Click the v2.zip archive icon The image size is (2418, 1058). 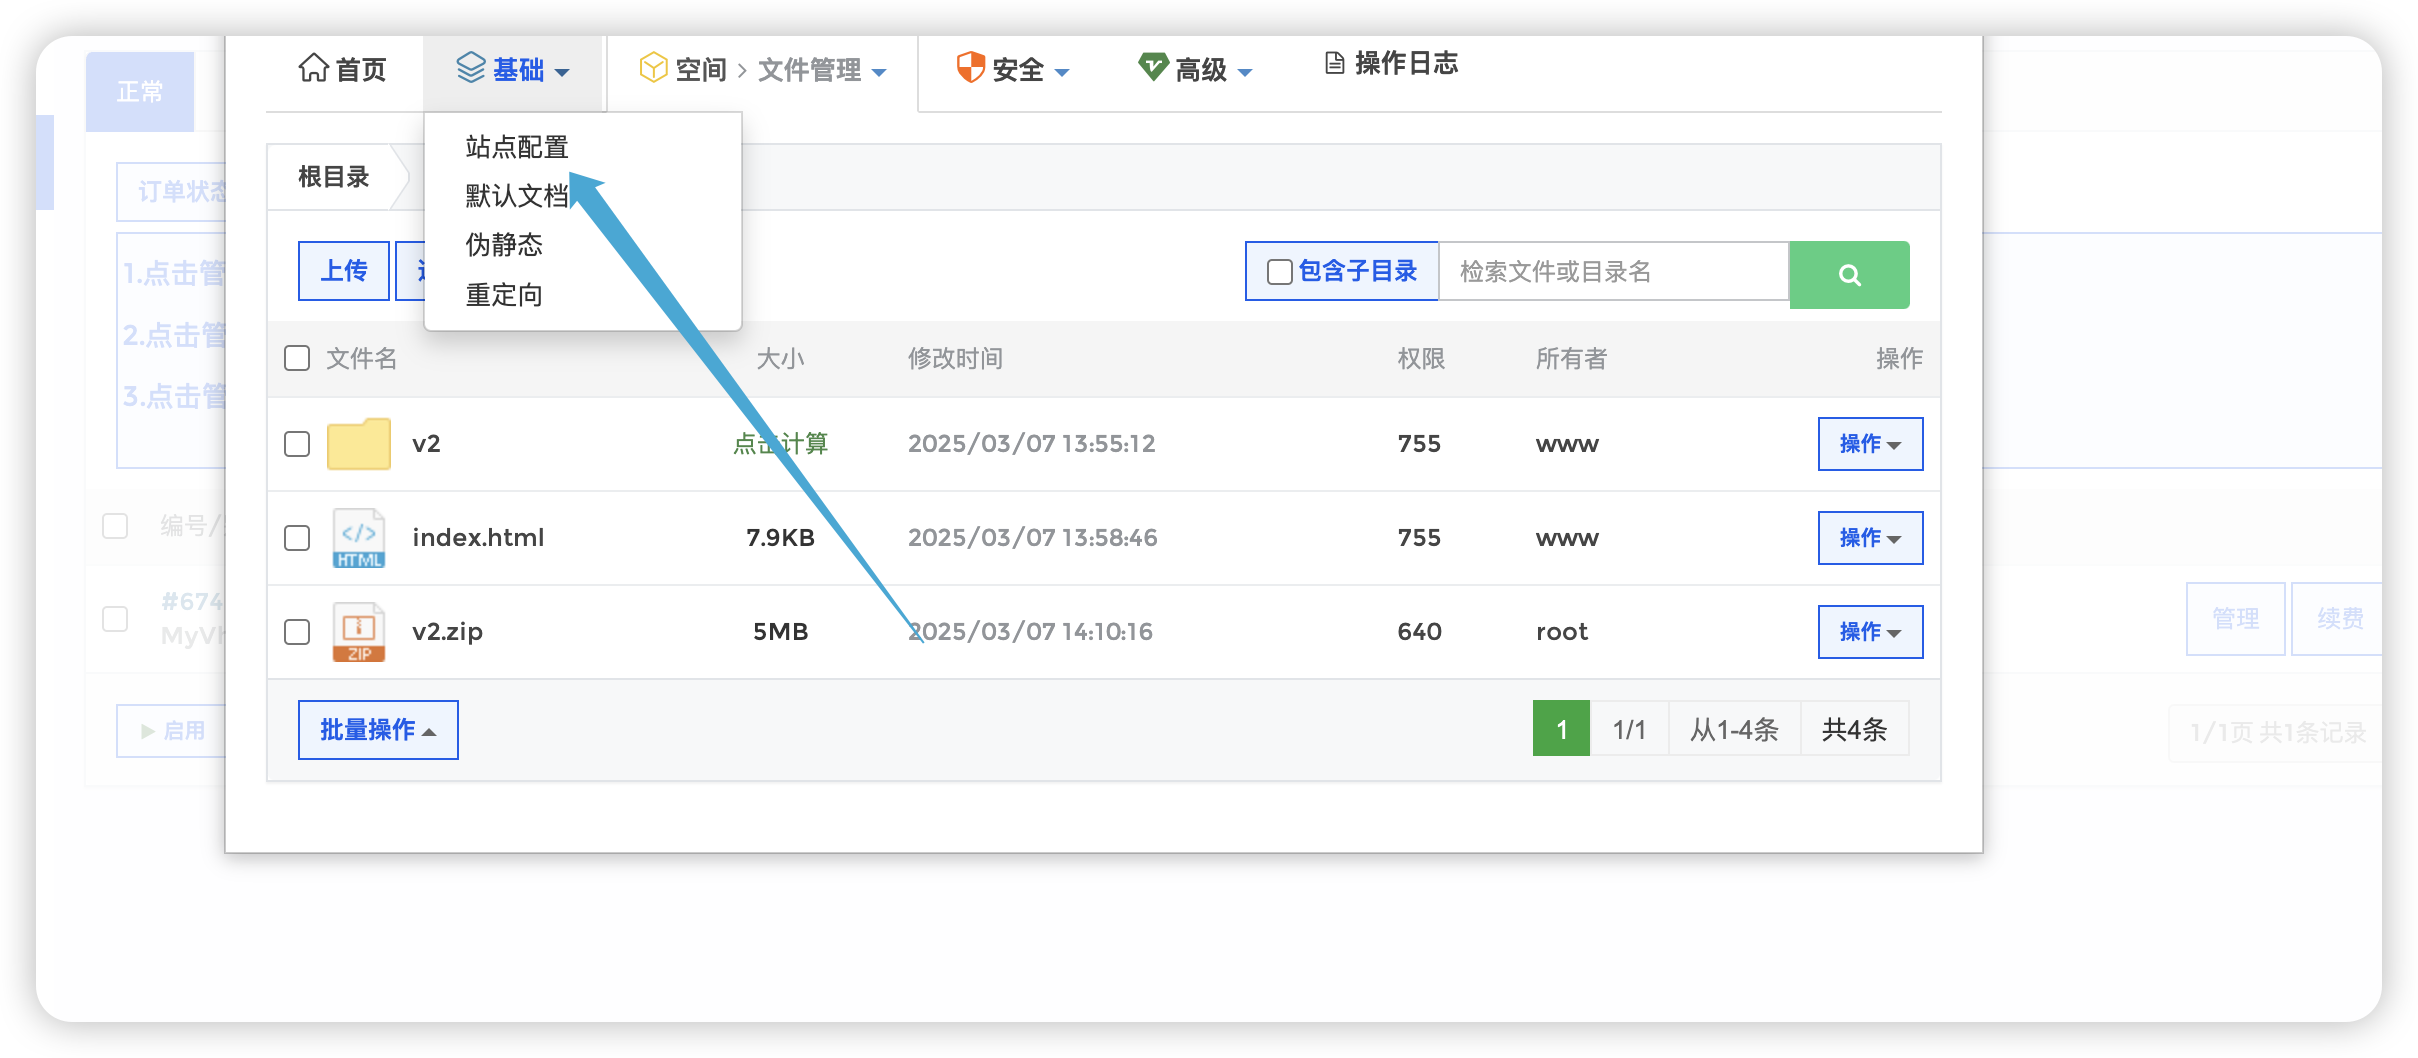pyautogui.click(x=359, y=632)
